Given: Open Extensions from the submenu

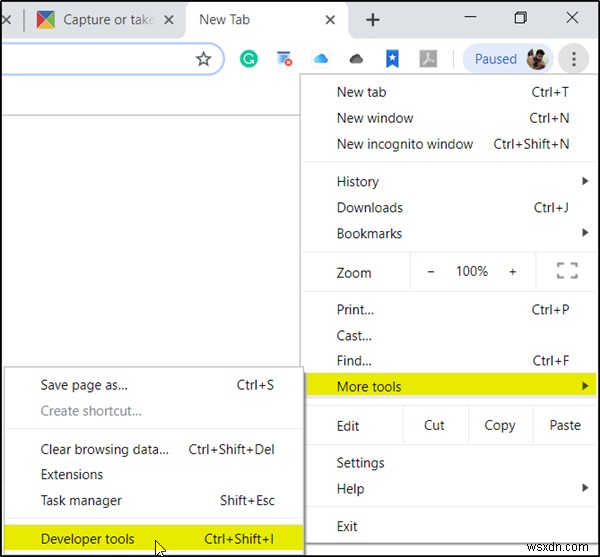Looking at the screenshot, I should pyautogui.click(x=154, y=474).
